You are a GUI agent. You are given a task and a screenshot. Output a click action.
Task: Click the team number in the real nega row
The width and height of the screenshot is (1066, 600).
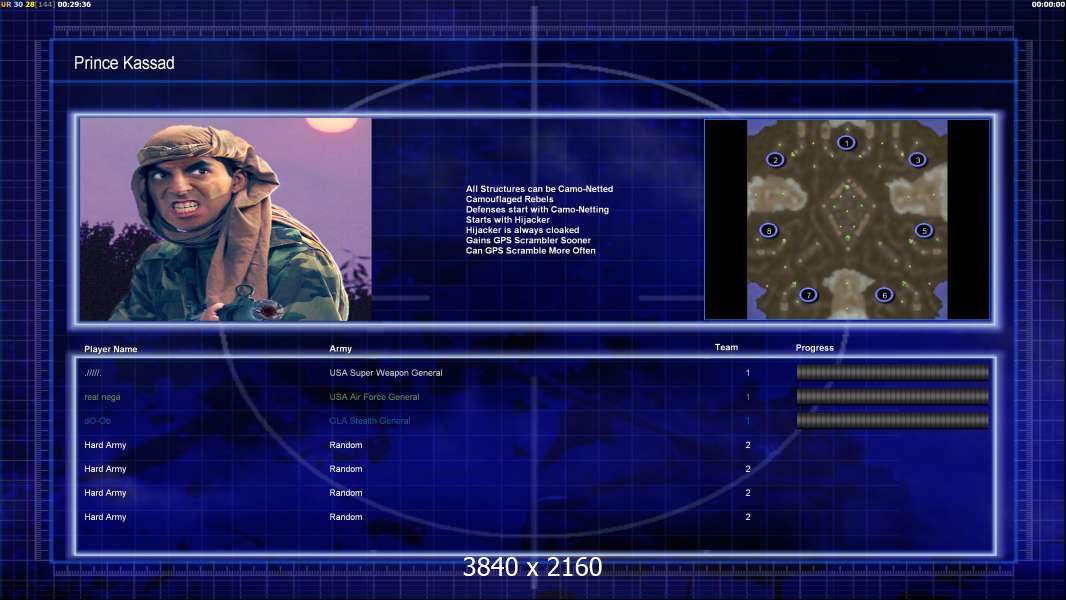click(x=748, y=397)
